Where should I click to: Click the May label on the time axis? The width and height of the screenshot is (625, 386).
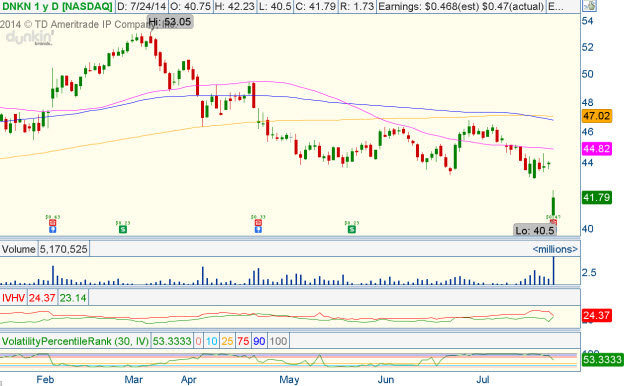pos(289,379)
